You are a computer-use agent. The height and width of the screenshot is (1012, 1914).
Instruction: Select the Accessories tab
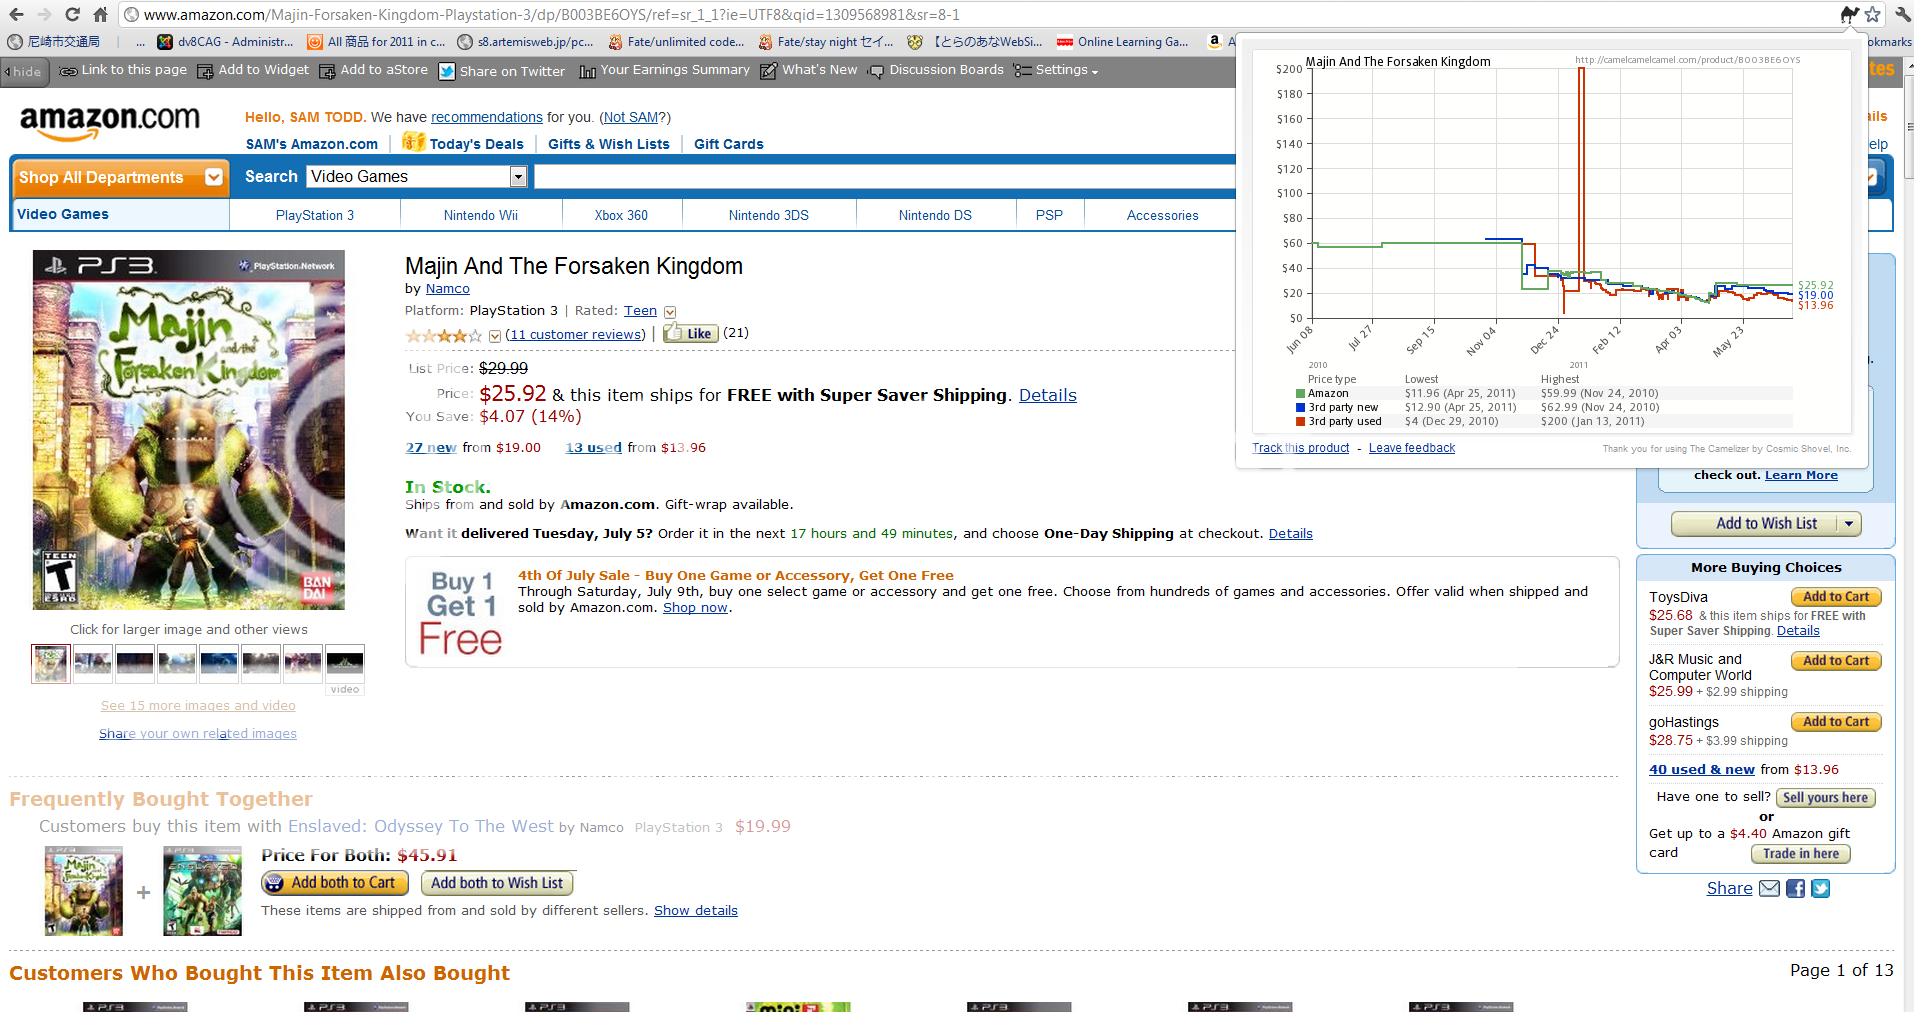pos(1162,215)
